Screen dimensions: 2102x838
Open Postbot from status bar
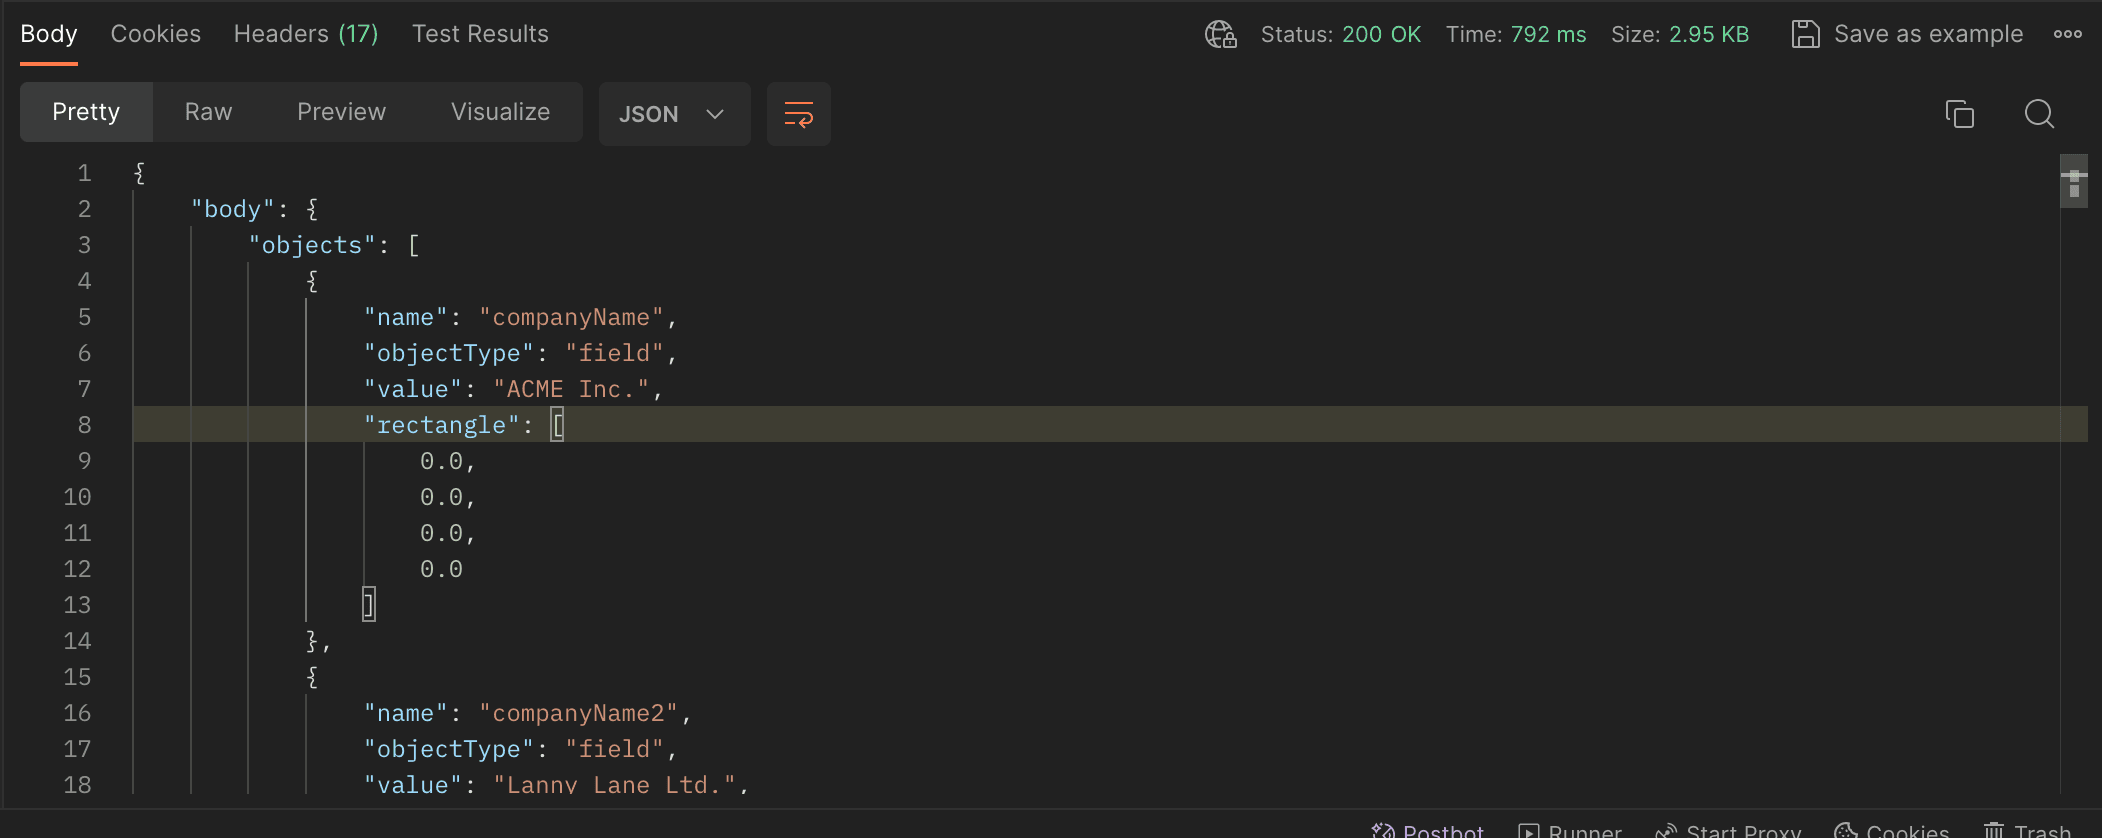(1428, 830)
